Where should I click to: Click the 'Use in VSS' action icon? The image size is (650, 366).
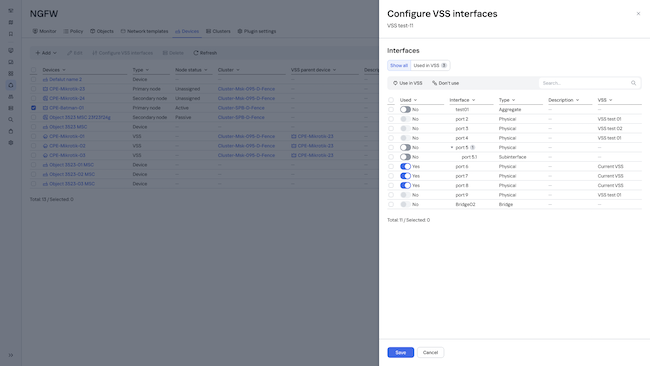[395, 83]
